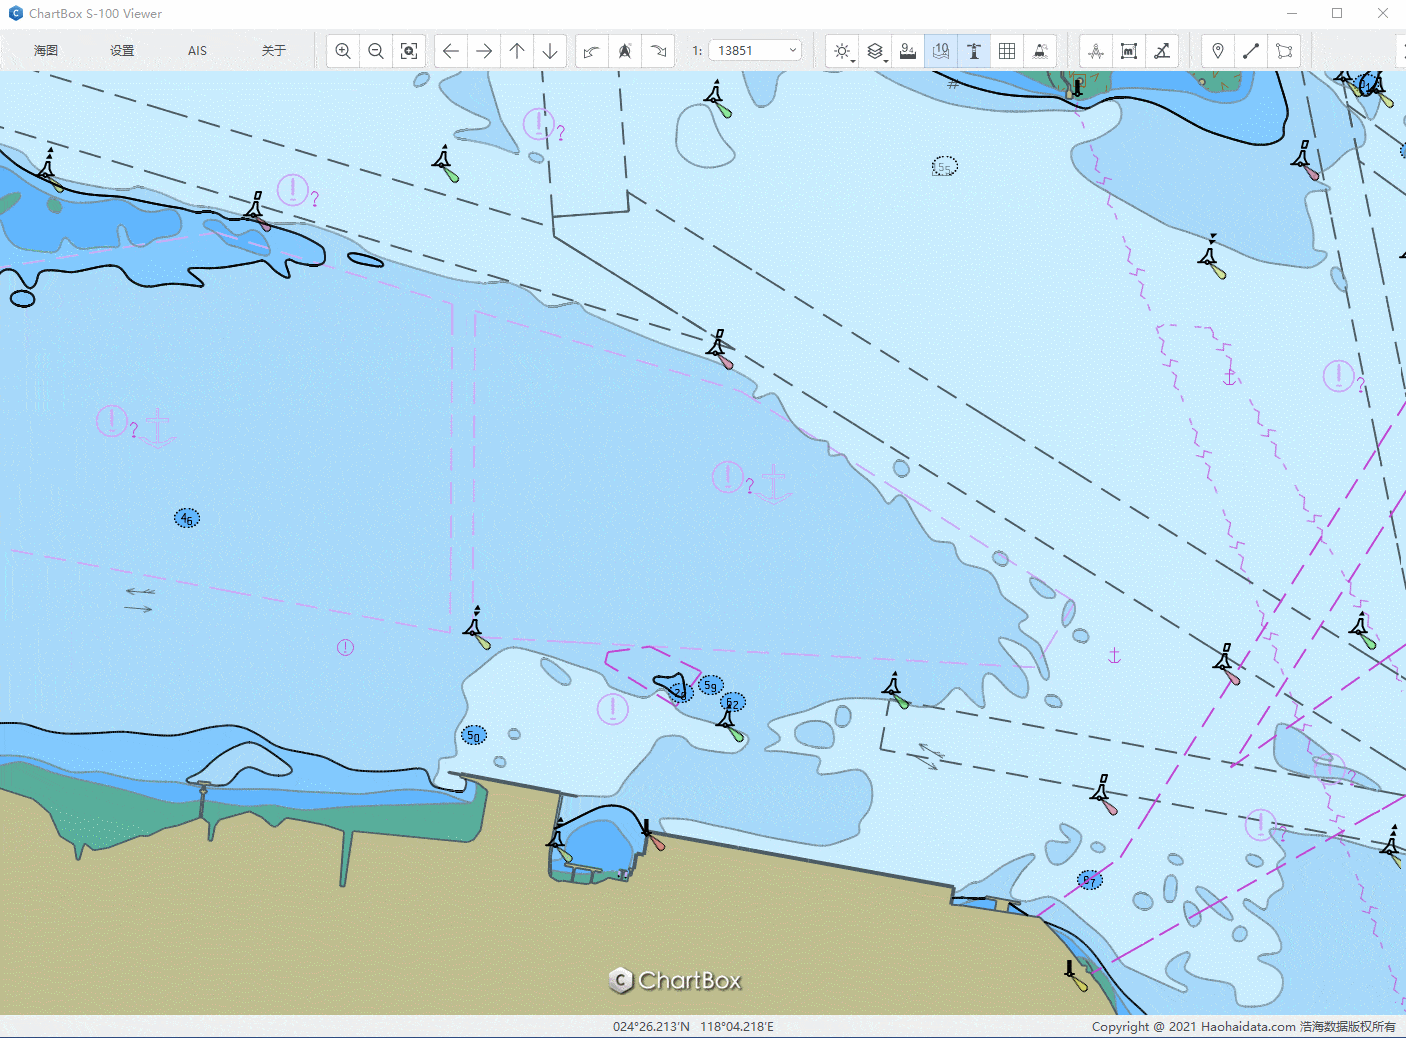Screen dimensions: 1406x1038
Task: Open the layers display dropdown
Action: tap(875, 51)
